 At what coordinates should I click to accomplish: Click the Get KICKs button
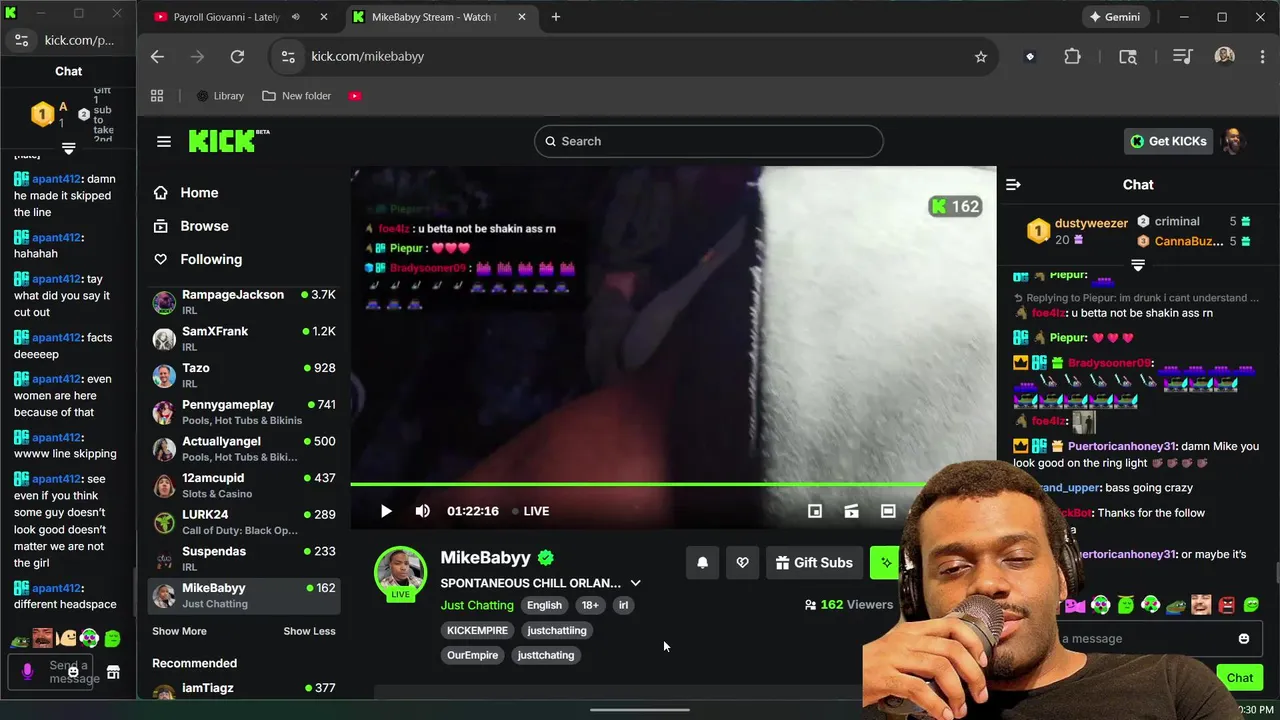pyautogui.click(x=1168, y=141)
